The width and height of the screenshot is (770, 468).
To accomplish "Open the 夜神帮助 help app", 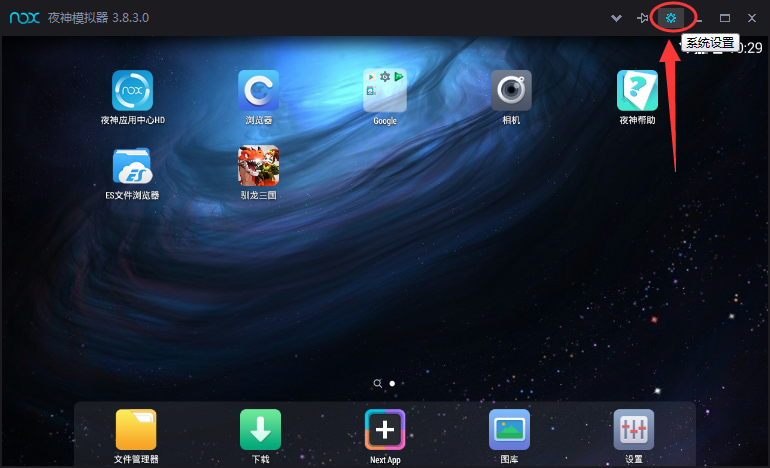I will tap(637, 90).
